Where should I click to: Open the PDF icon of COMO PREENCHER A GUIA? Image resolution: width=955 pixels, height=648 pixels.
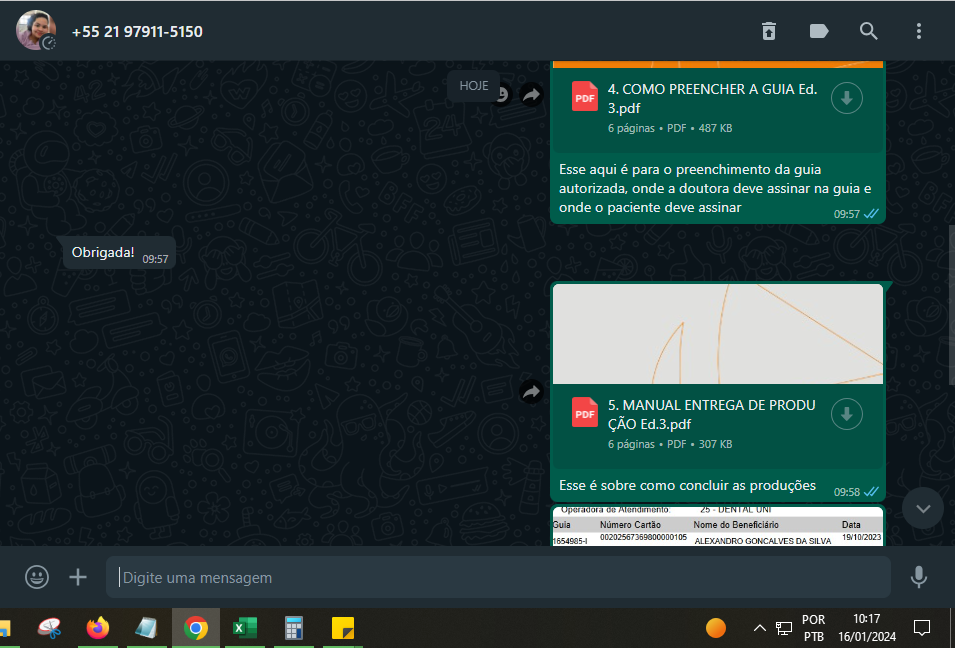pos(585,97)
